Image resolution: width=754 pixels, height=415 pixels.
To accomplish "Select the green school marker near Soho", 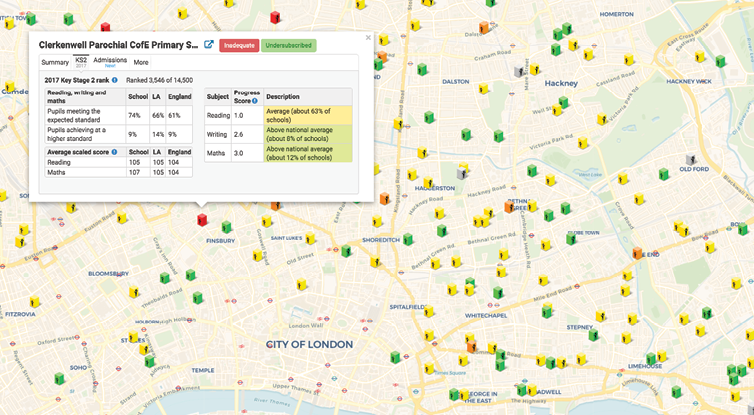I will pos(59,377).
